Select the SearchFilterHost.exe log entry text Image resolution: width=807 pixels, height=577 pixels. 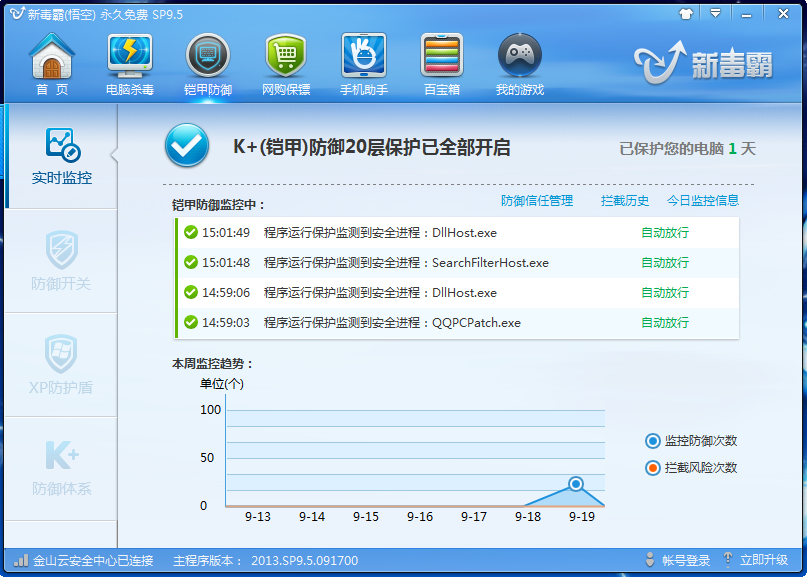tap(406, 263)
